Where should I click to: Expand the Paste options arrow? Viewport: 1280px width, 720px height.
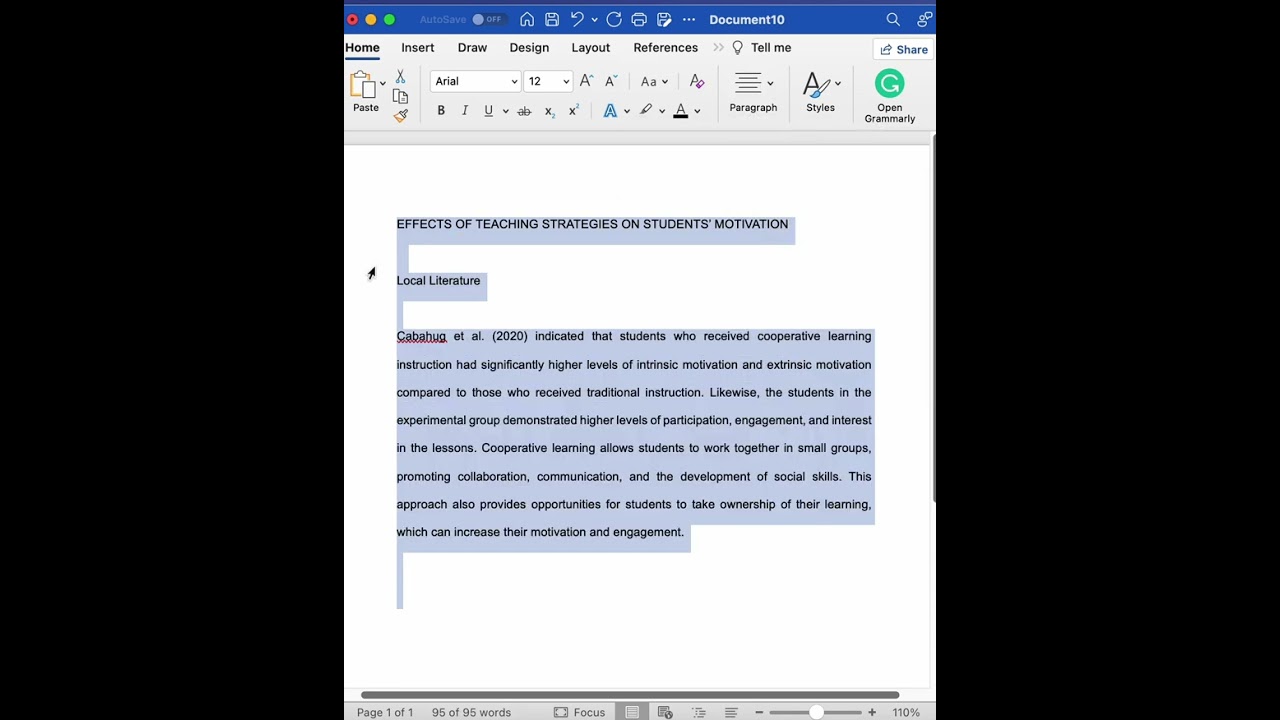coord(382,83)
